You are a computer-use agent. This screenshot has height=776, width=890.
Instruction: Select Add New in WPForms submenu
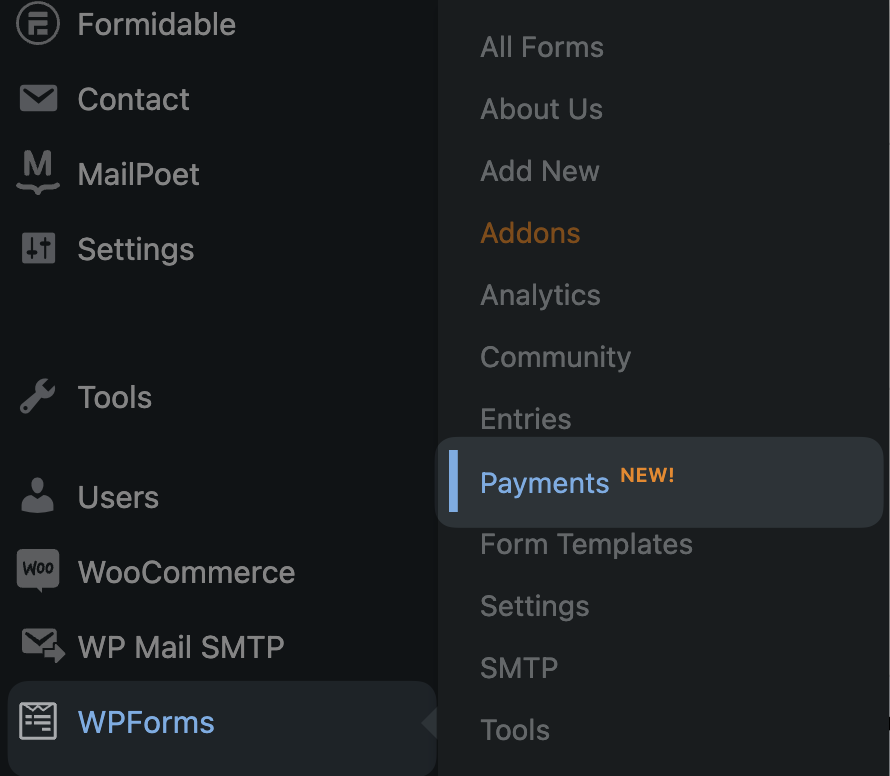539,171
